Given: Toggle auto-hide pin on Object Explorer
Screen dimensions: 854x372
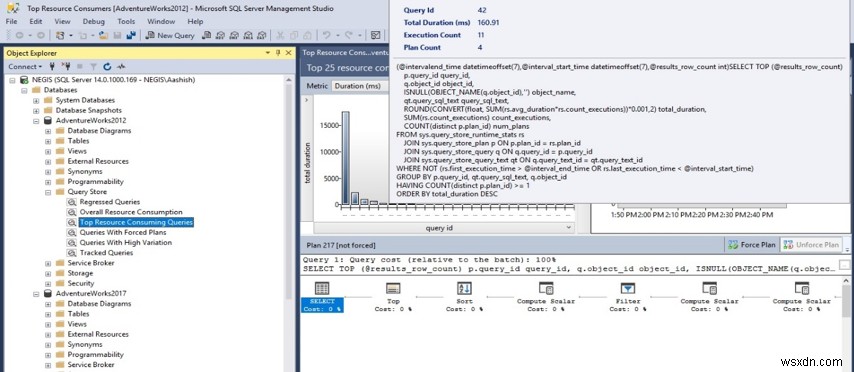Looking at the screenshot, I should 278,53.
